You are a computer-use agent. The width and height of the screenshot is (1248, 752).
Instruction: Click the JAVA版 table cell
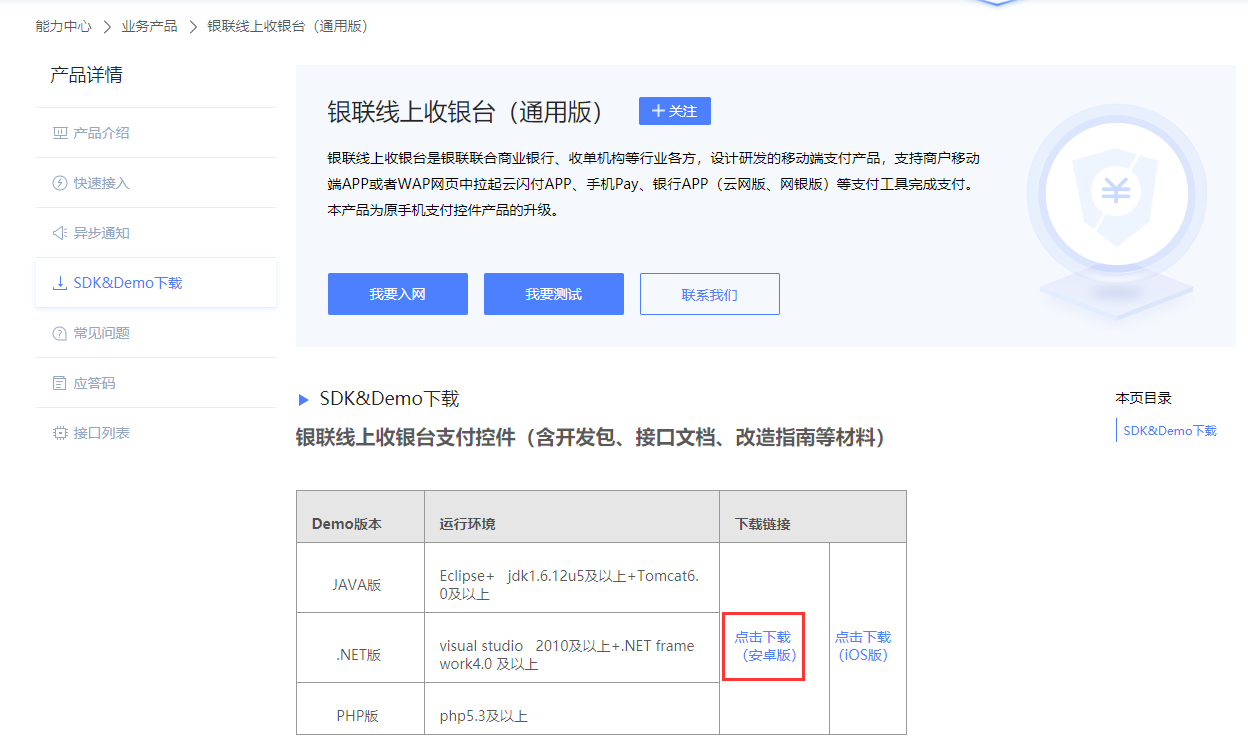click(360, 578)
